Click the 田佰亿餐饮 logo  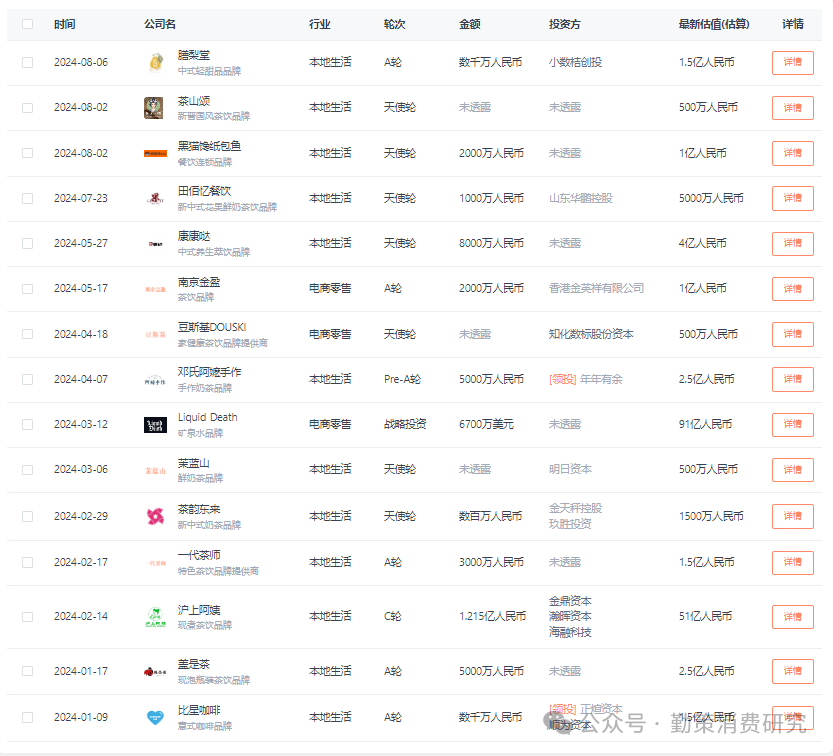pyautogui.click(x=155, y=199)
